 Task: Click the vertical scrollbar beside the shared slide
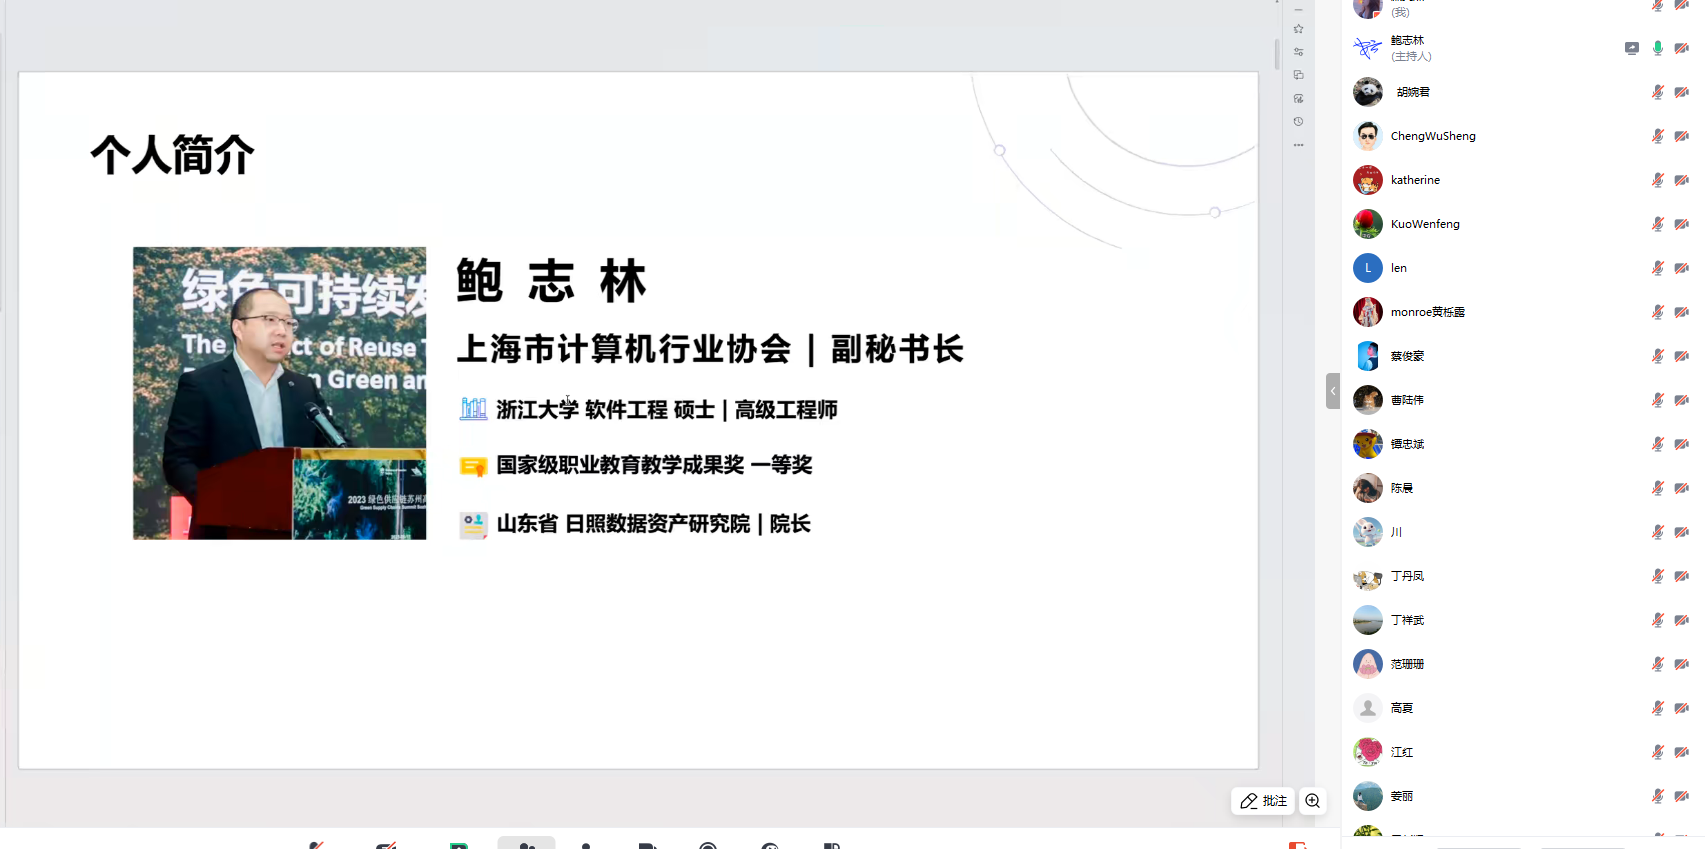tap(1277, 54)
